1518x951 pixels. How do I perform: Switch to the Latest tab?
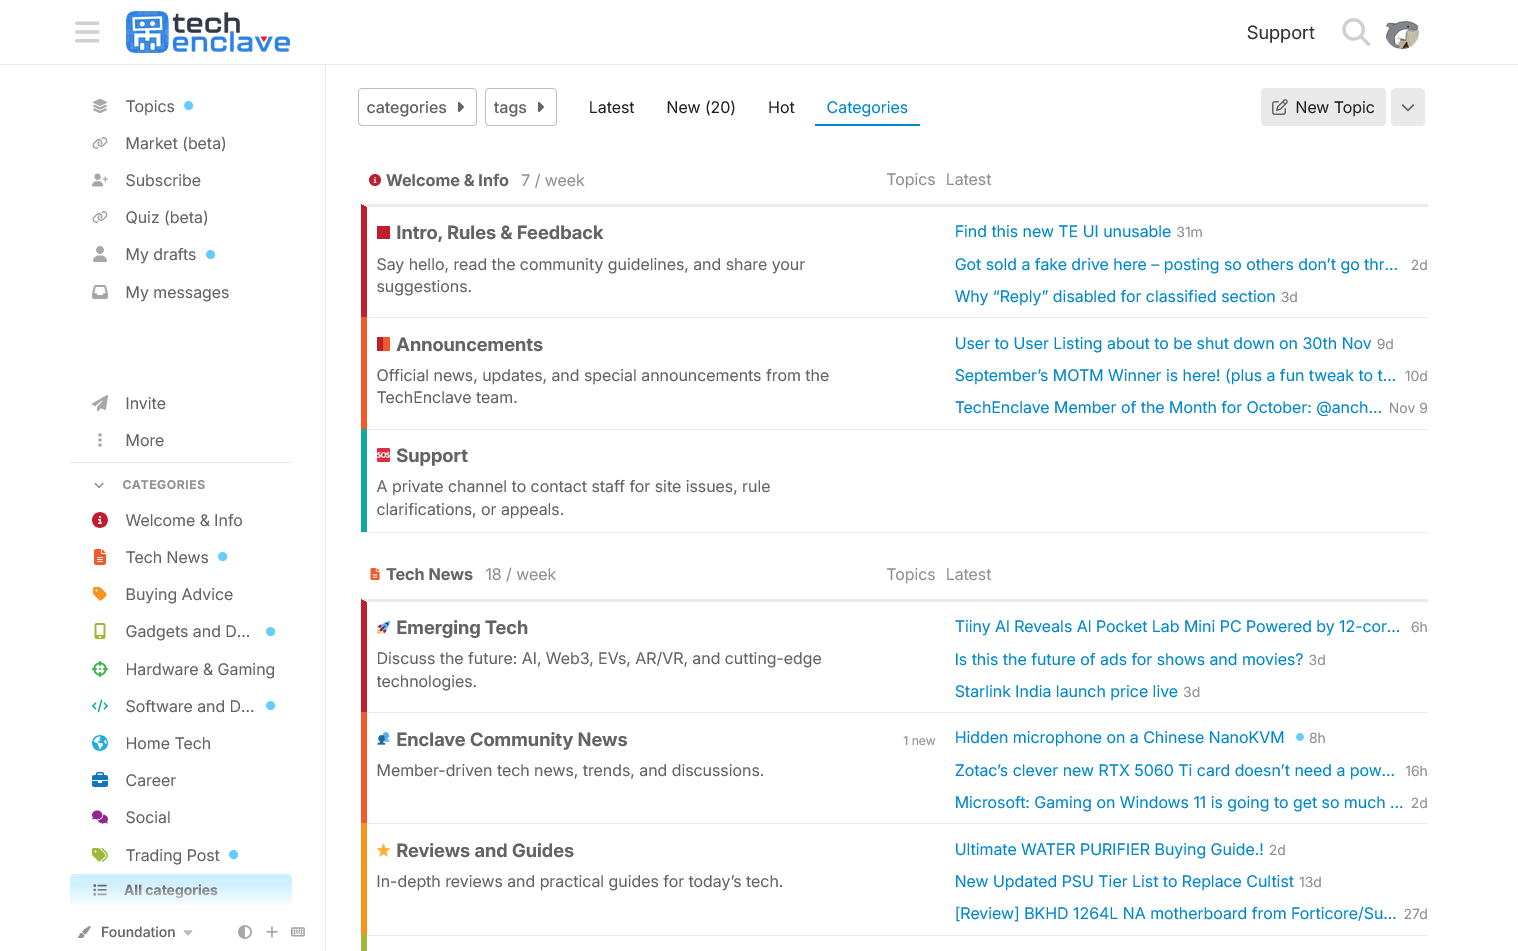(x=611, y=107)
